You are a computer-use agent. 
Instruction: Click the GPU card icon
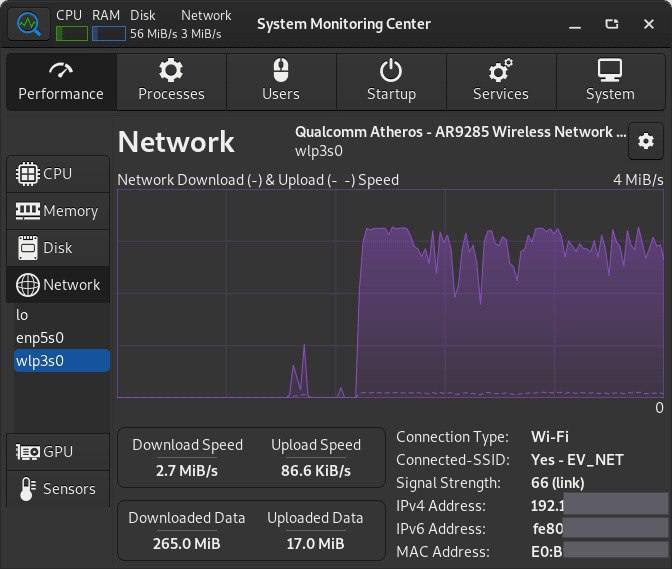click(28, 452)
